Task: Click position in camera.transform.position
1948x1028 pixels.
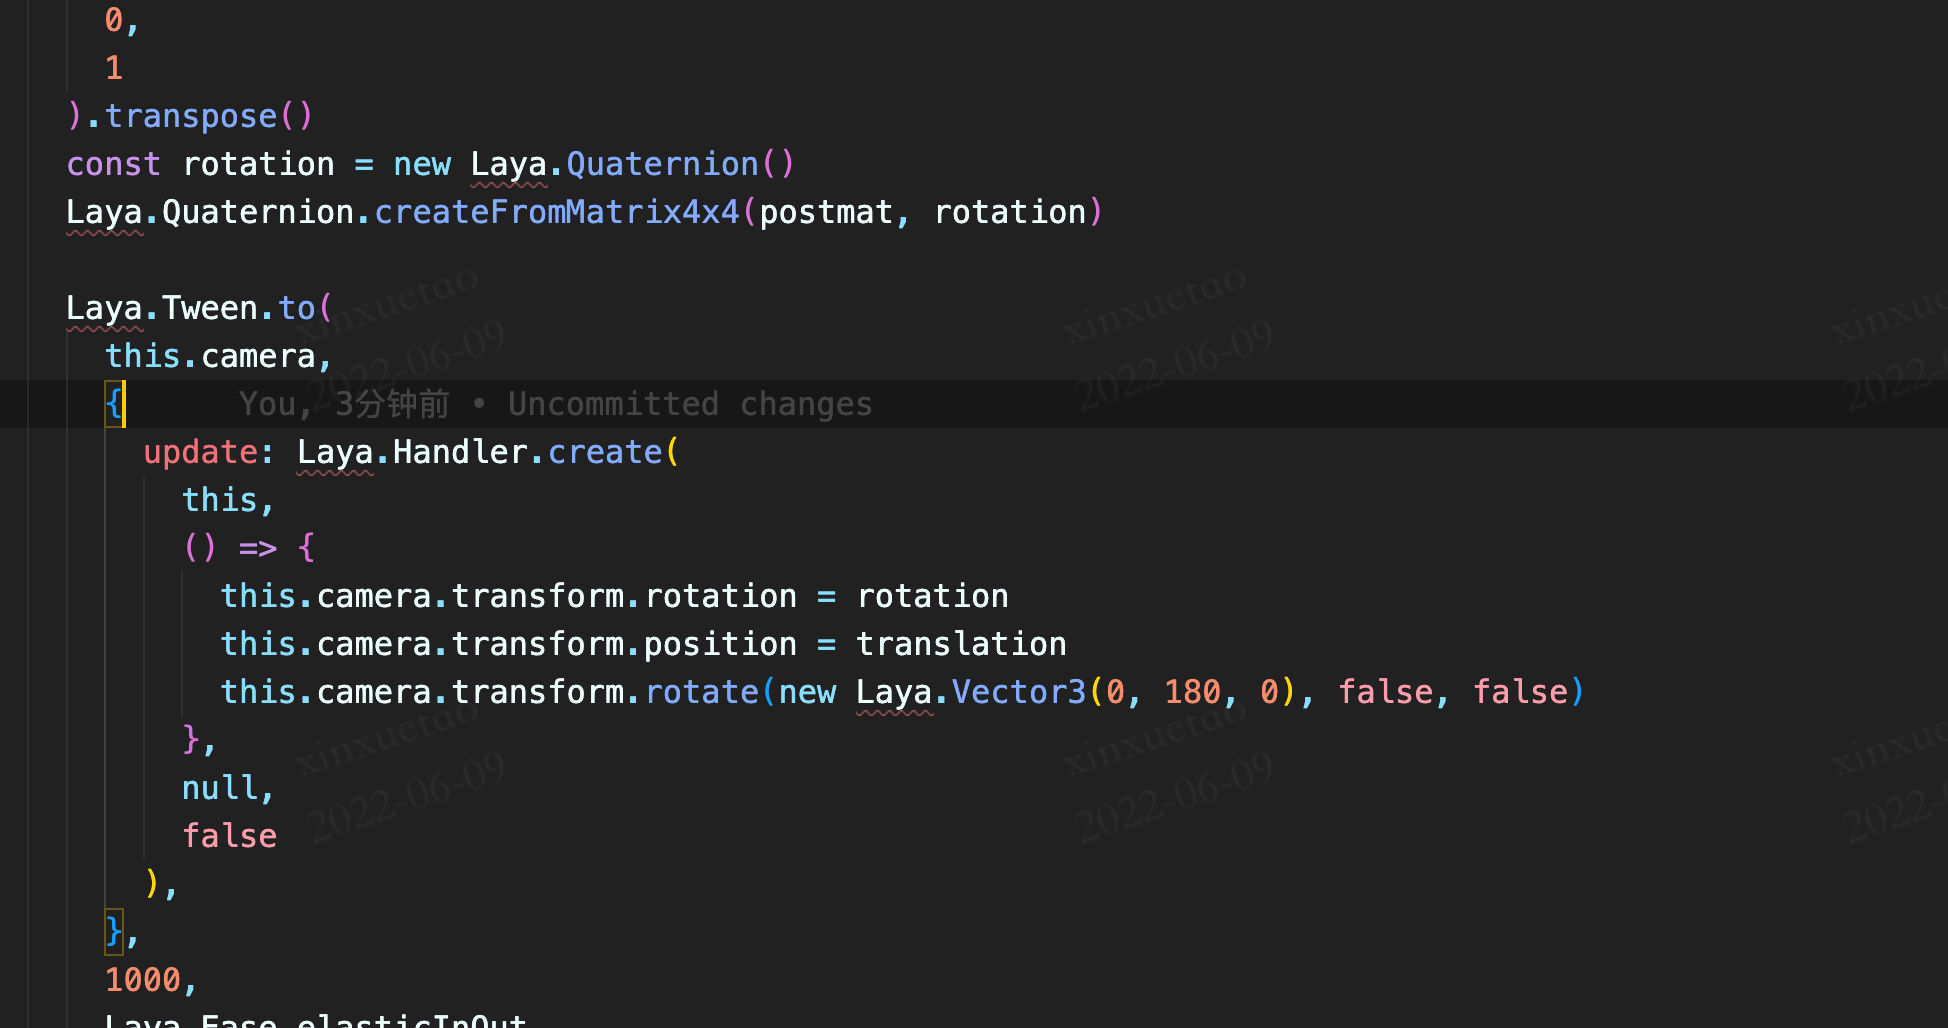Action: click(x=720, y=644)
